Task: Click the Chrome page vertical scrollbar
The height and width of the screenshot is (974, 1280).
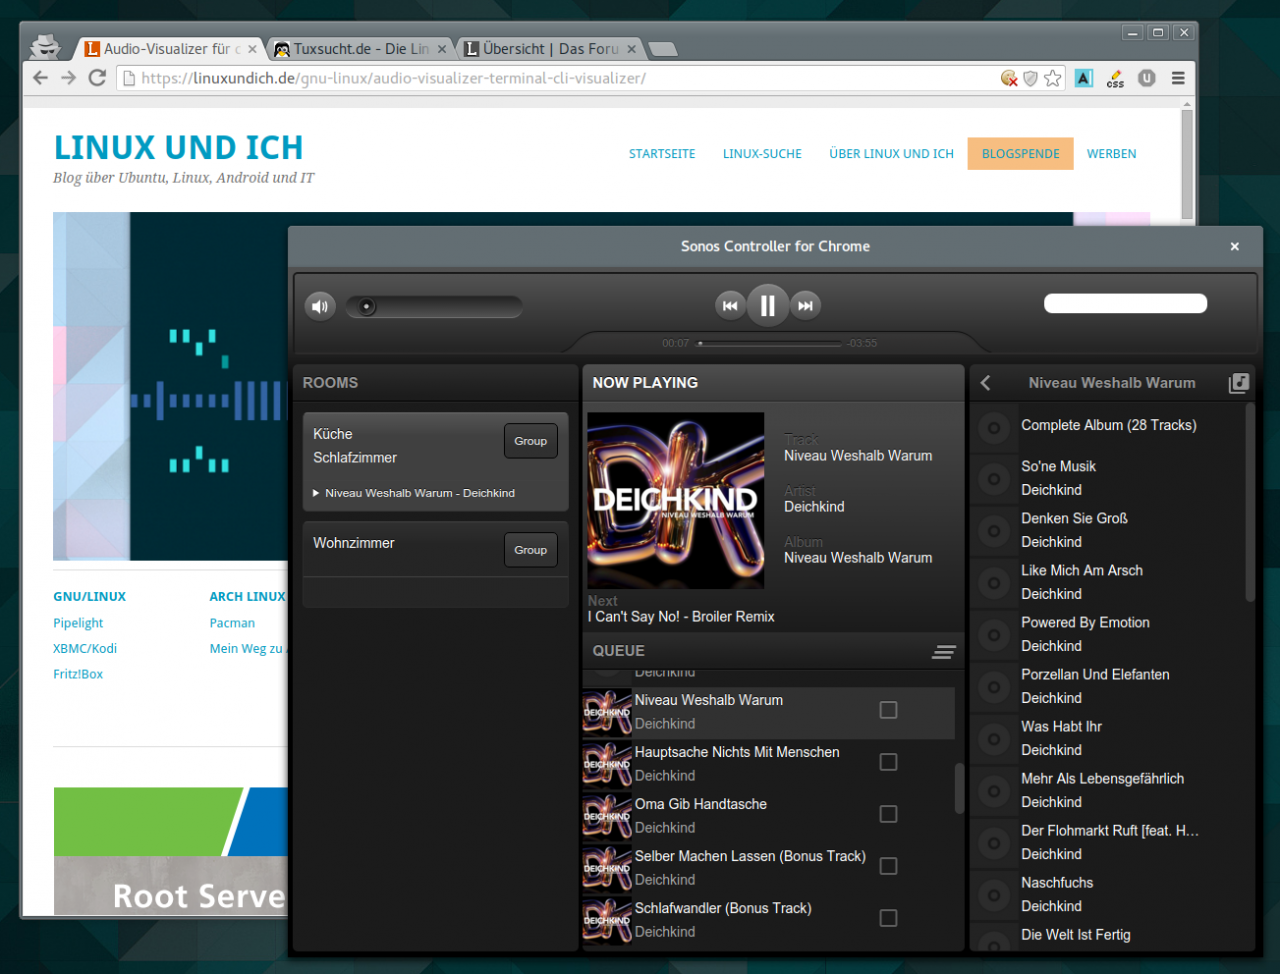Action: pyautogui.click(x=1187, y=163)
